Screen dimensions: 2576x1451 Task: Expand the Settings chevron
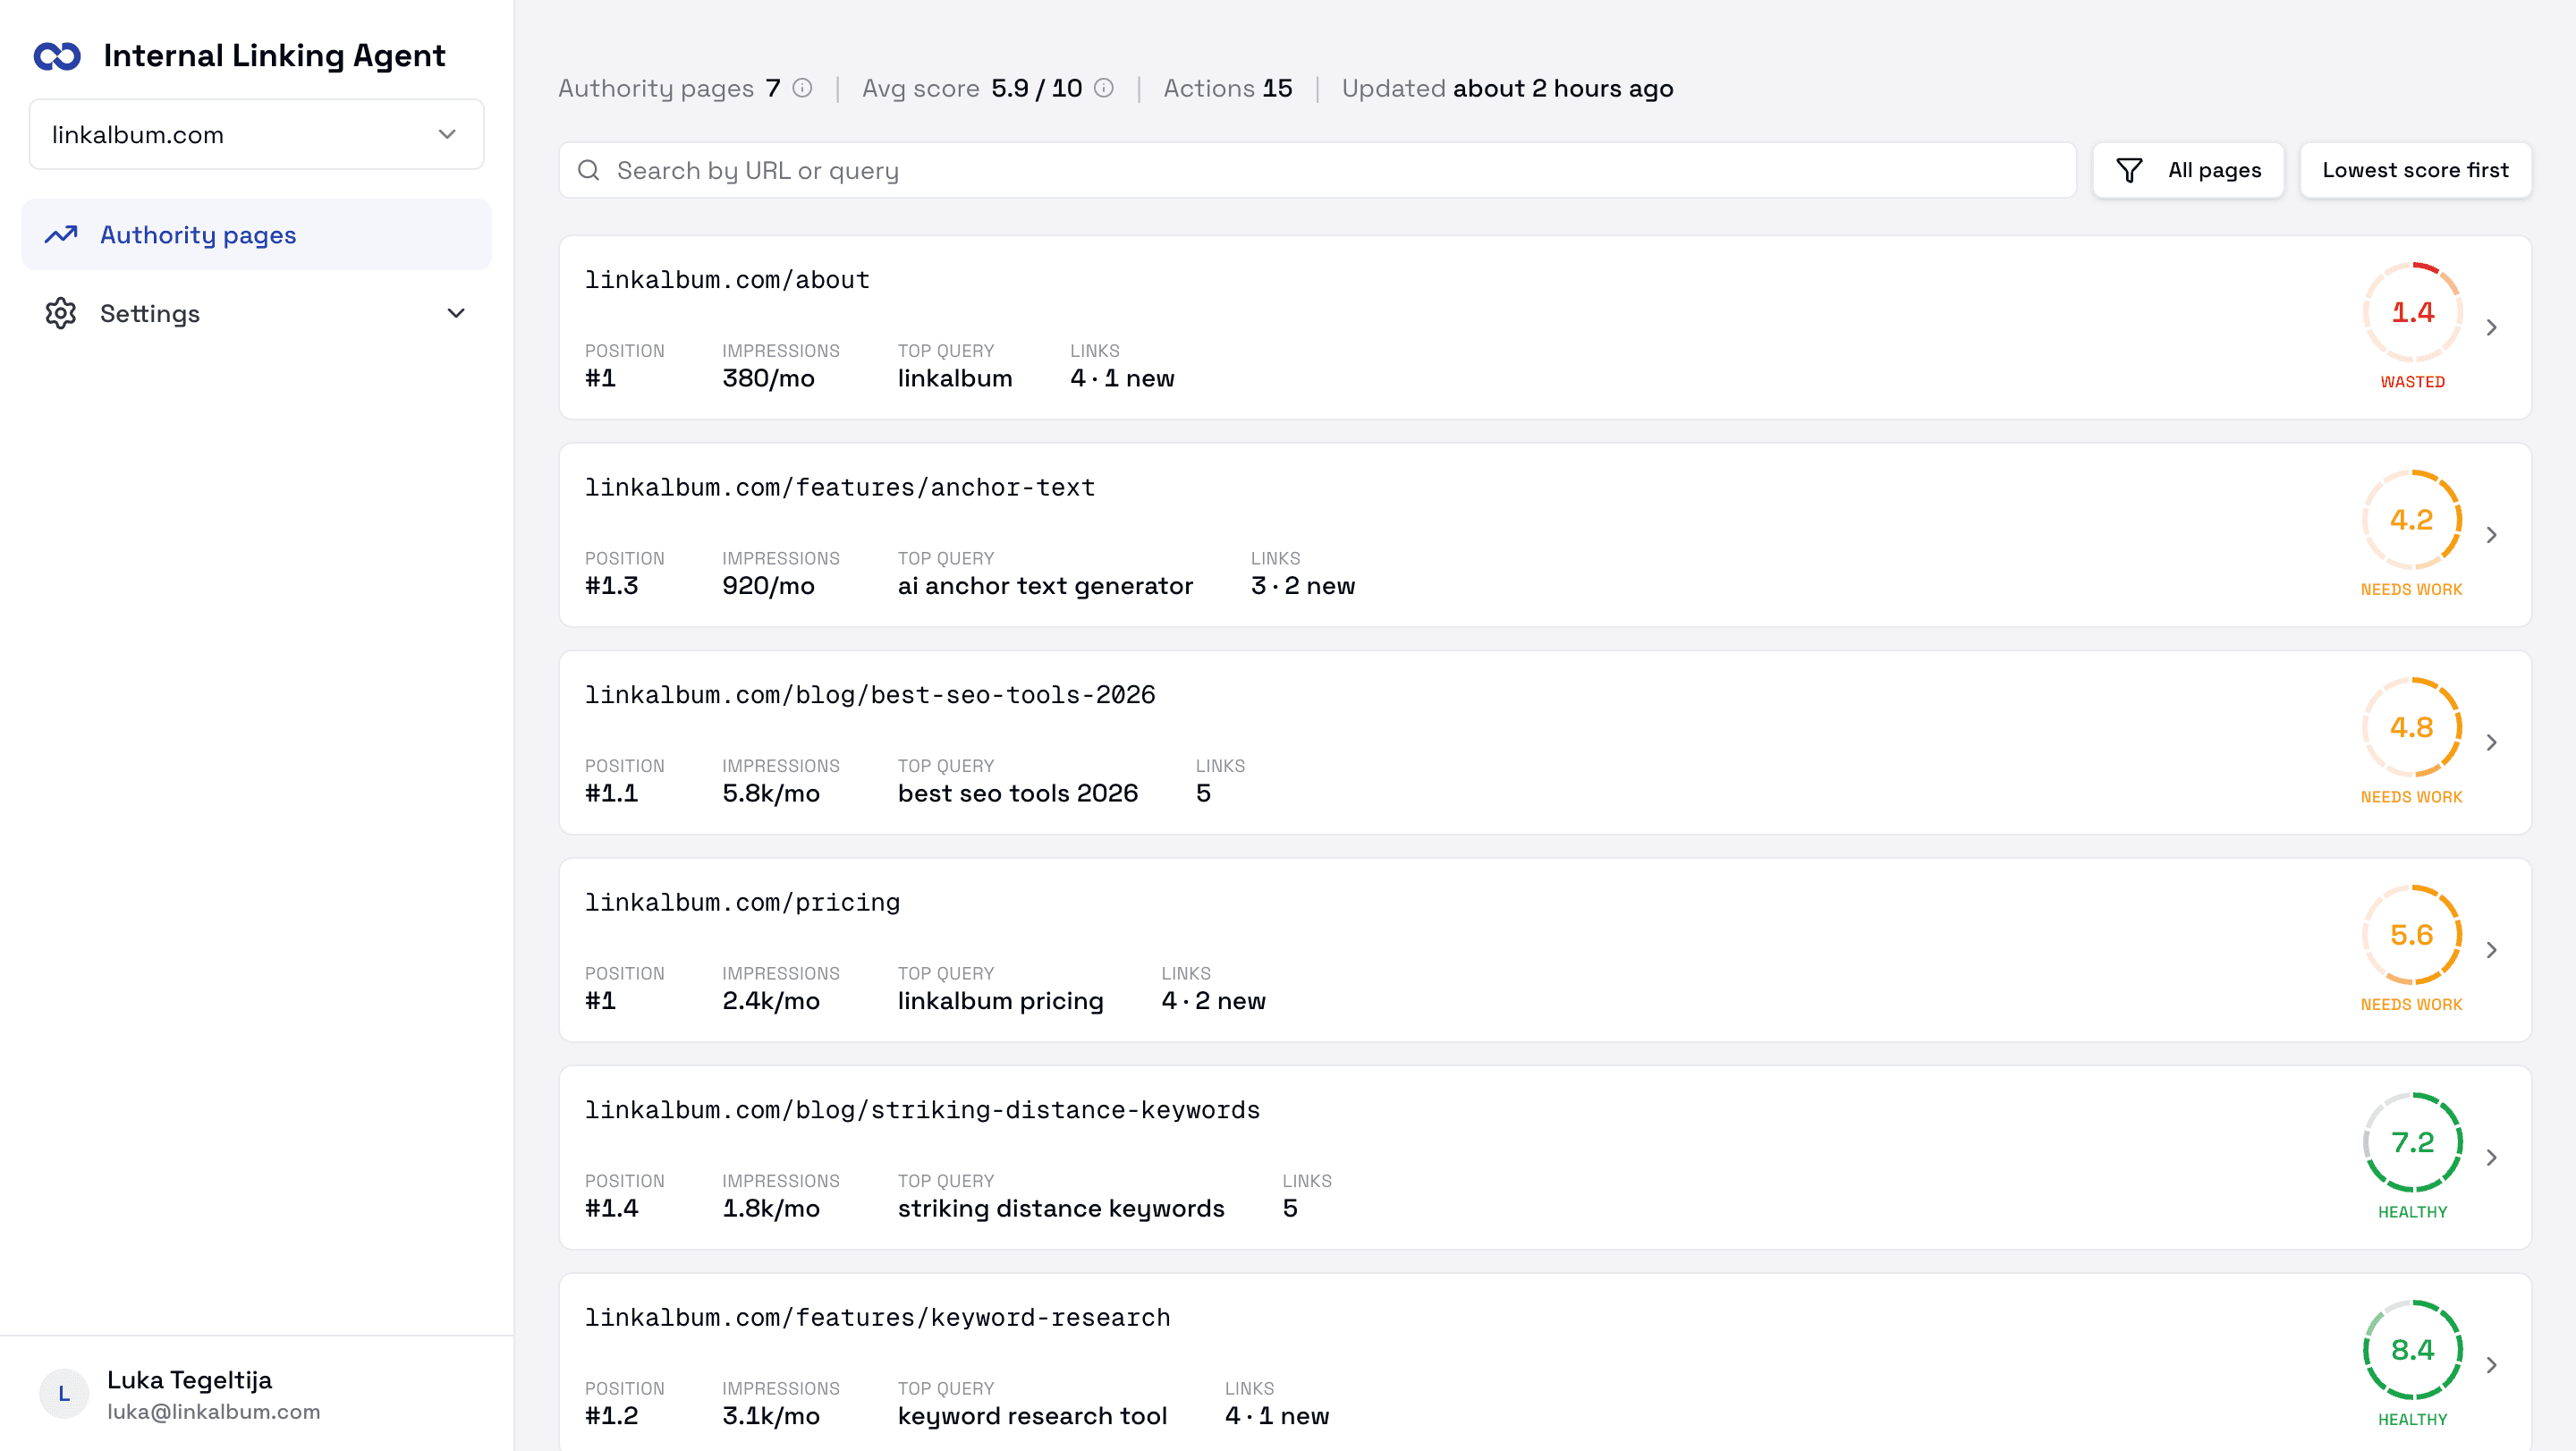click(456, 313)
